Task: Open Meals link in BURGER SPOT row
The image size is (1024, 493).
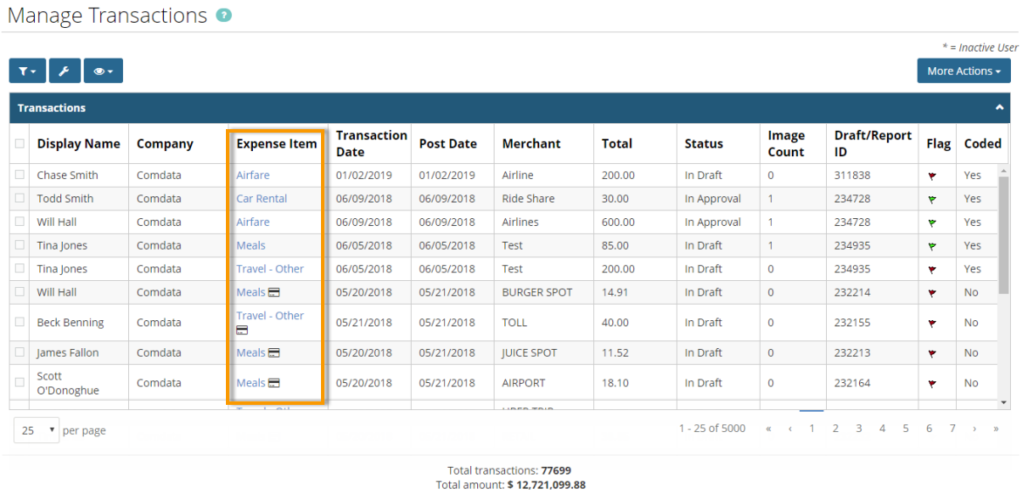Action: 251,293
